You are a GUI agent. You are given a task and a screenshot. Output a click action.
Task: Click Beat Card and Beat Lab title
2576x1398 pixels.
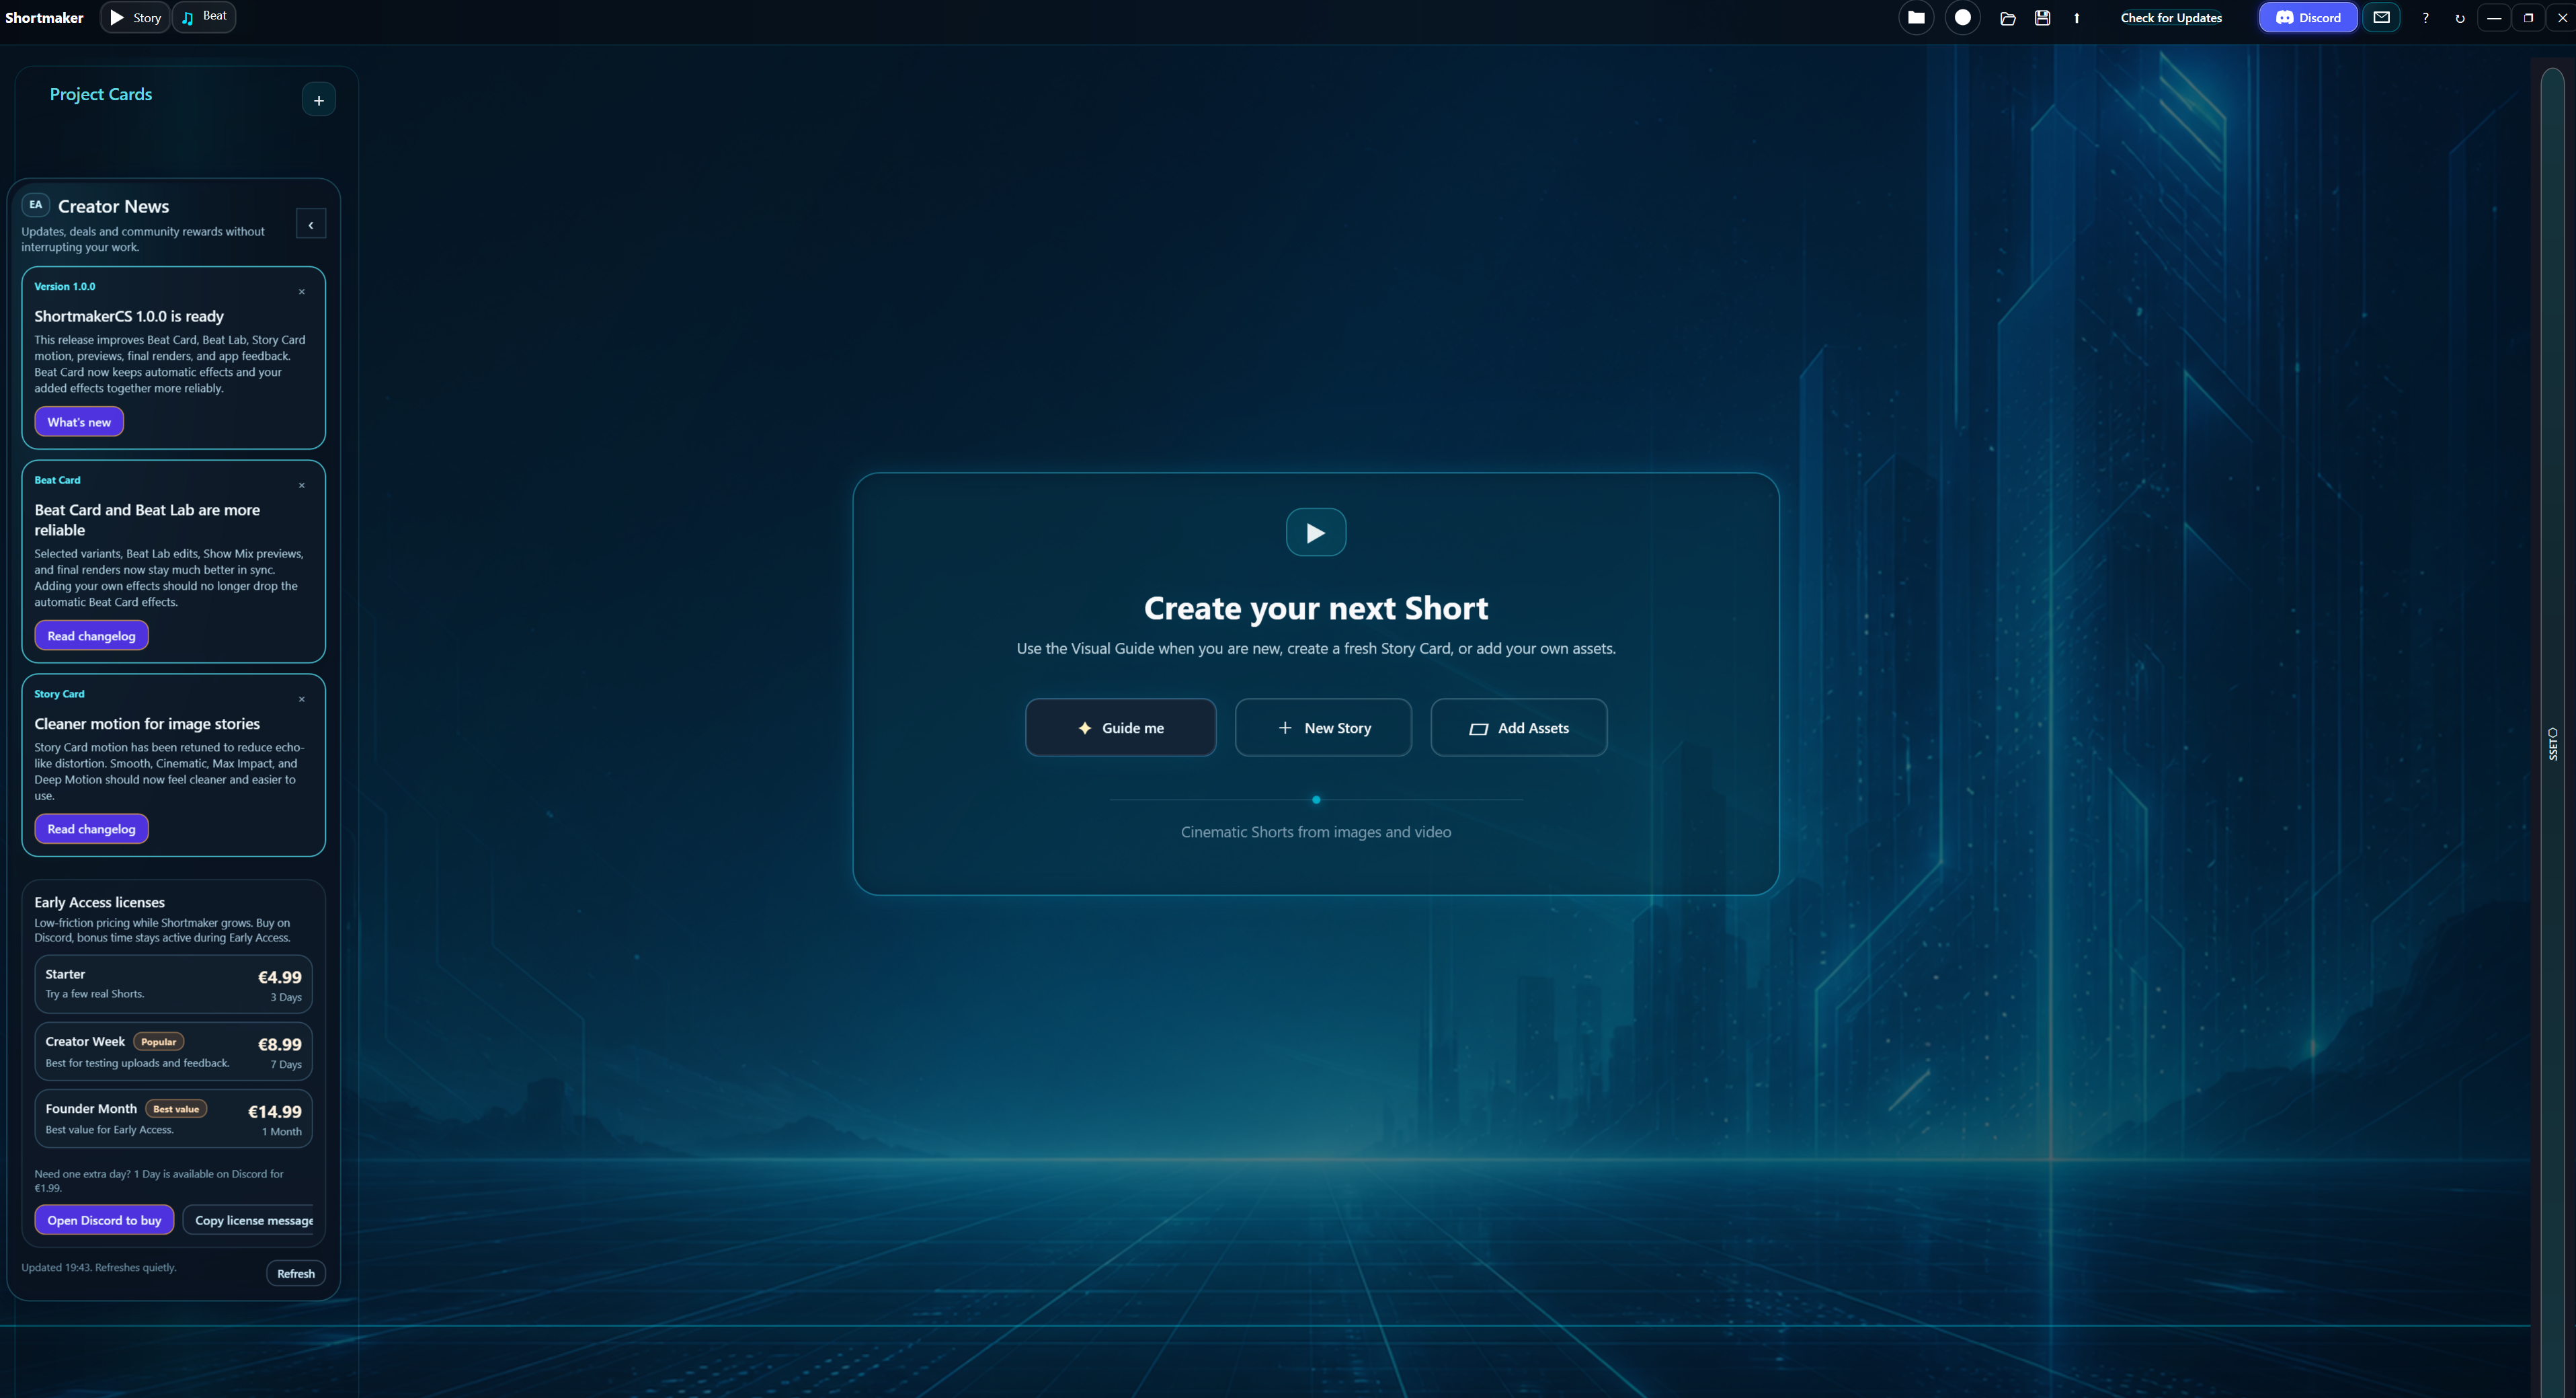(x=147, y=520)
